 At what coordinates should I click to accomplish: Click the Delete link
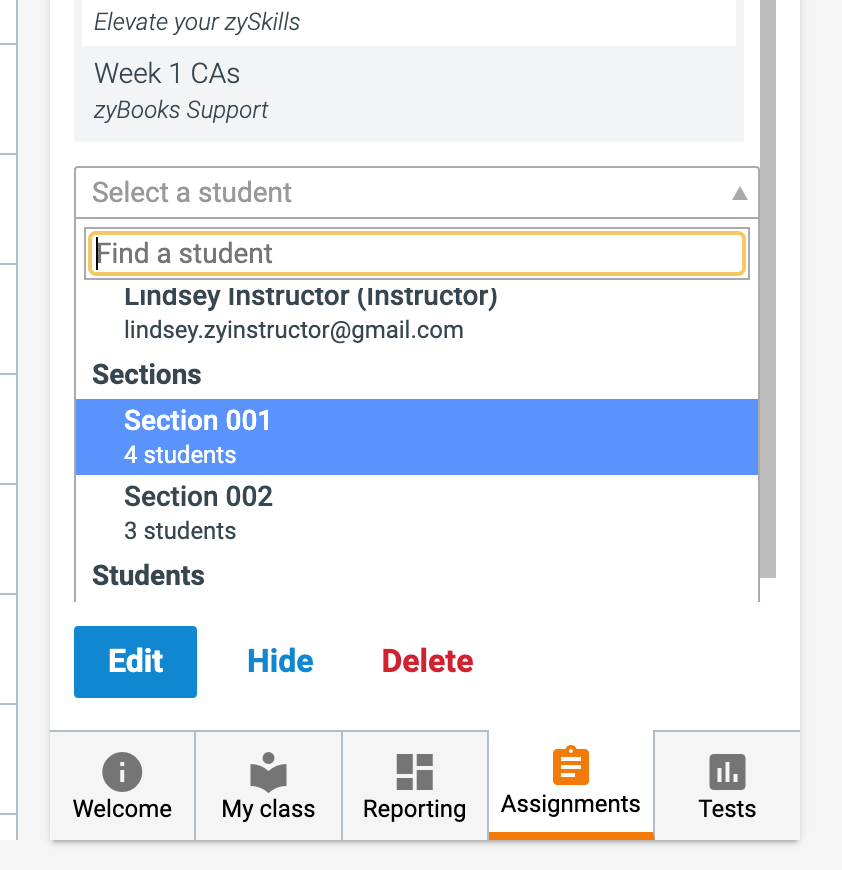click(427, 661)
